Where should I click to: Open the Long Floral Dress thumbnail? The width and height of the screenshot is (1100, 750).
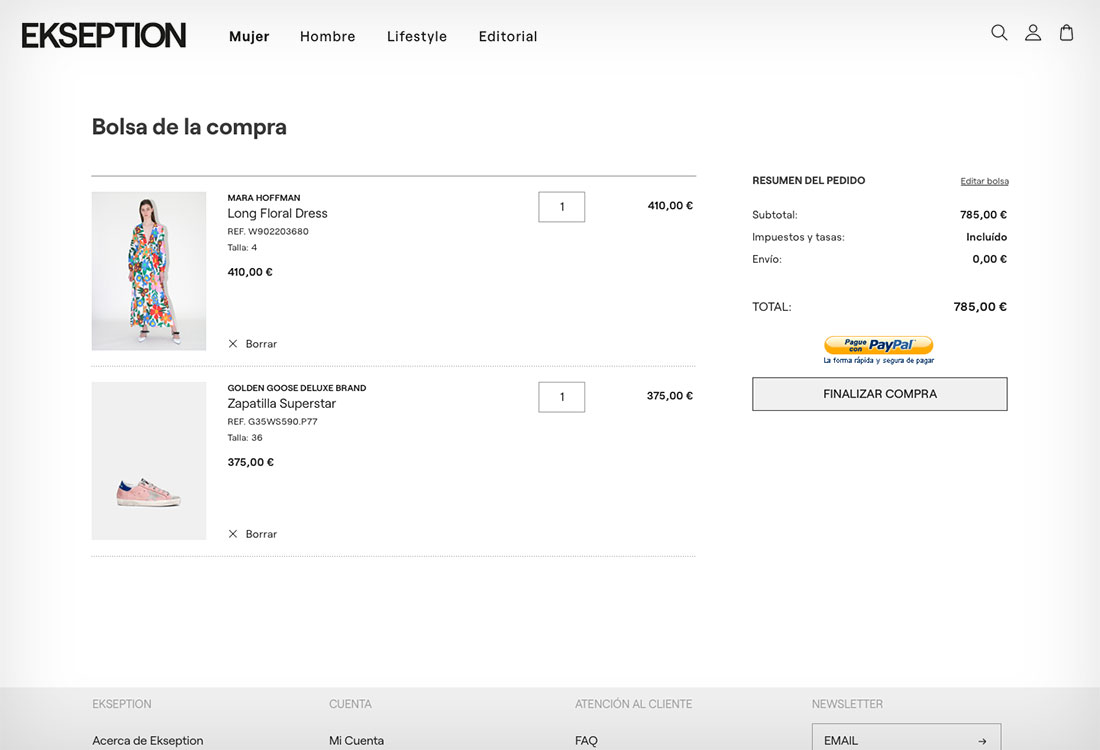tap(149, 271)
